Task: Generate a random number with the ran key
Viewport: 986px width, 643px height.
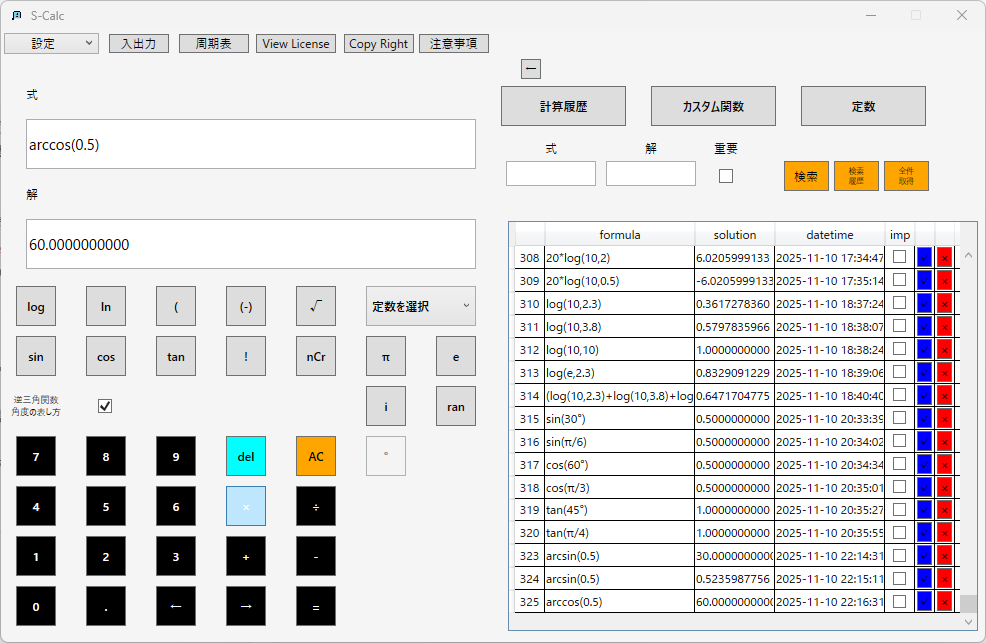Action: [455, 406]
